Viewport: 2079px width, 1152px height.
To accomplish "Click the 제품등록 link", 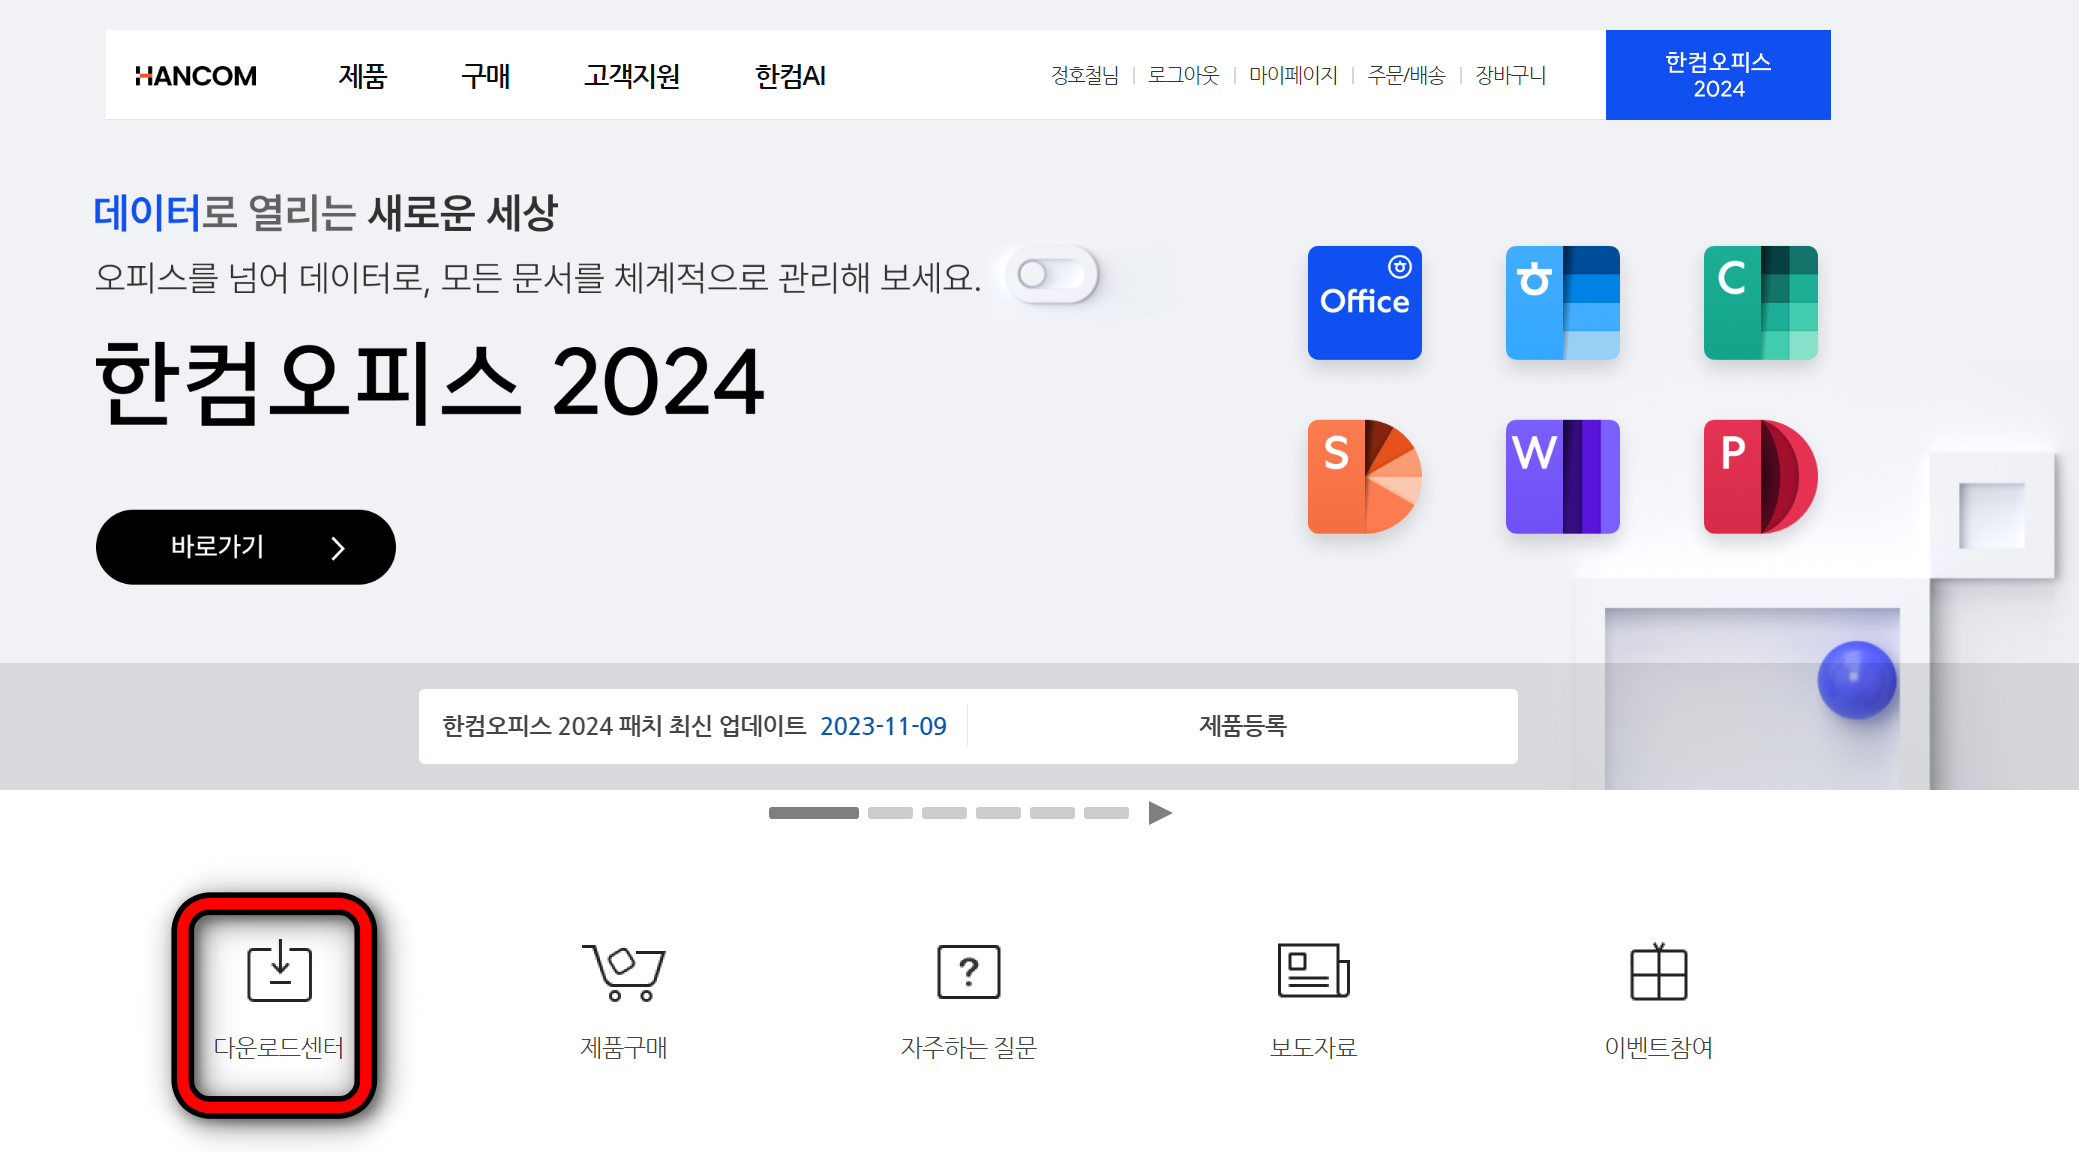I will tap(1242, 726).
